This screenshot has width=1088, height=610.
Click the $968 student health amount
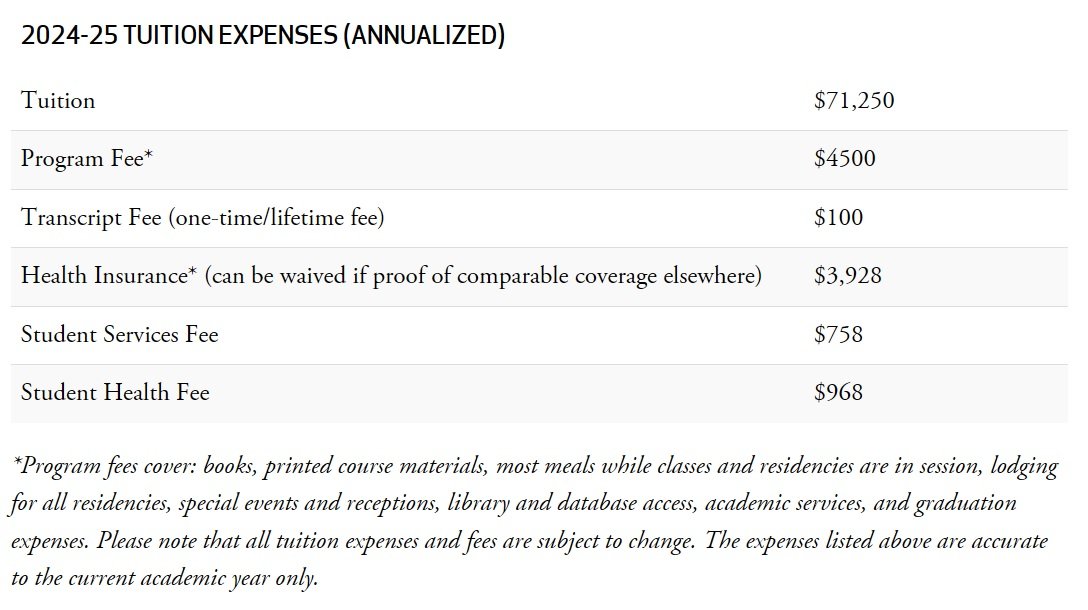(838, 392)
